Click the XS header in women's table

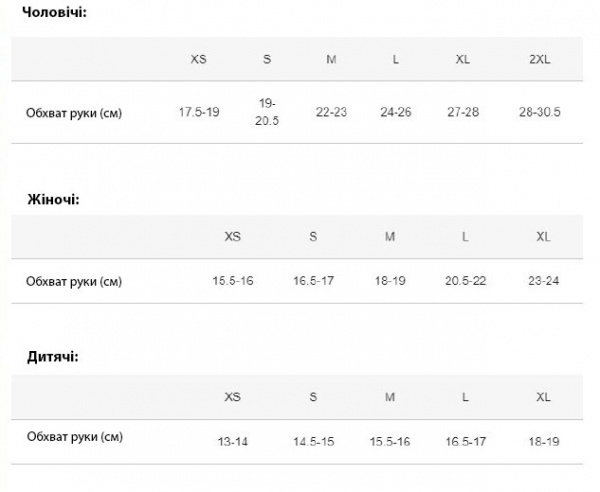tap(233, 237)
